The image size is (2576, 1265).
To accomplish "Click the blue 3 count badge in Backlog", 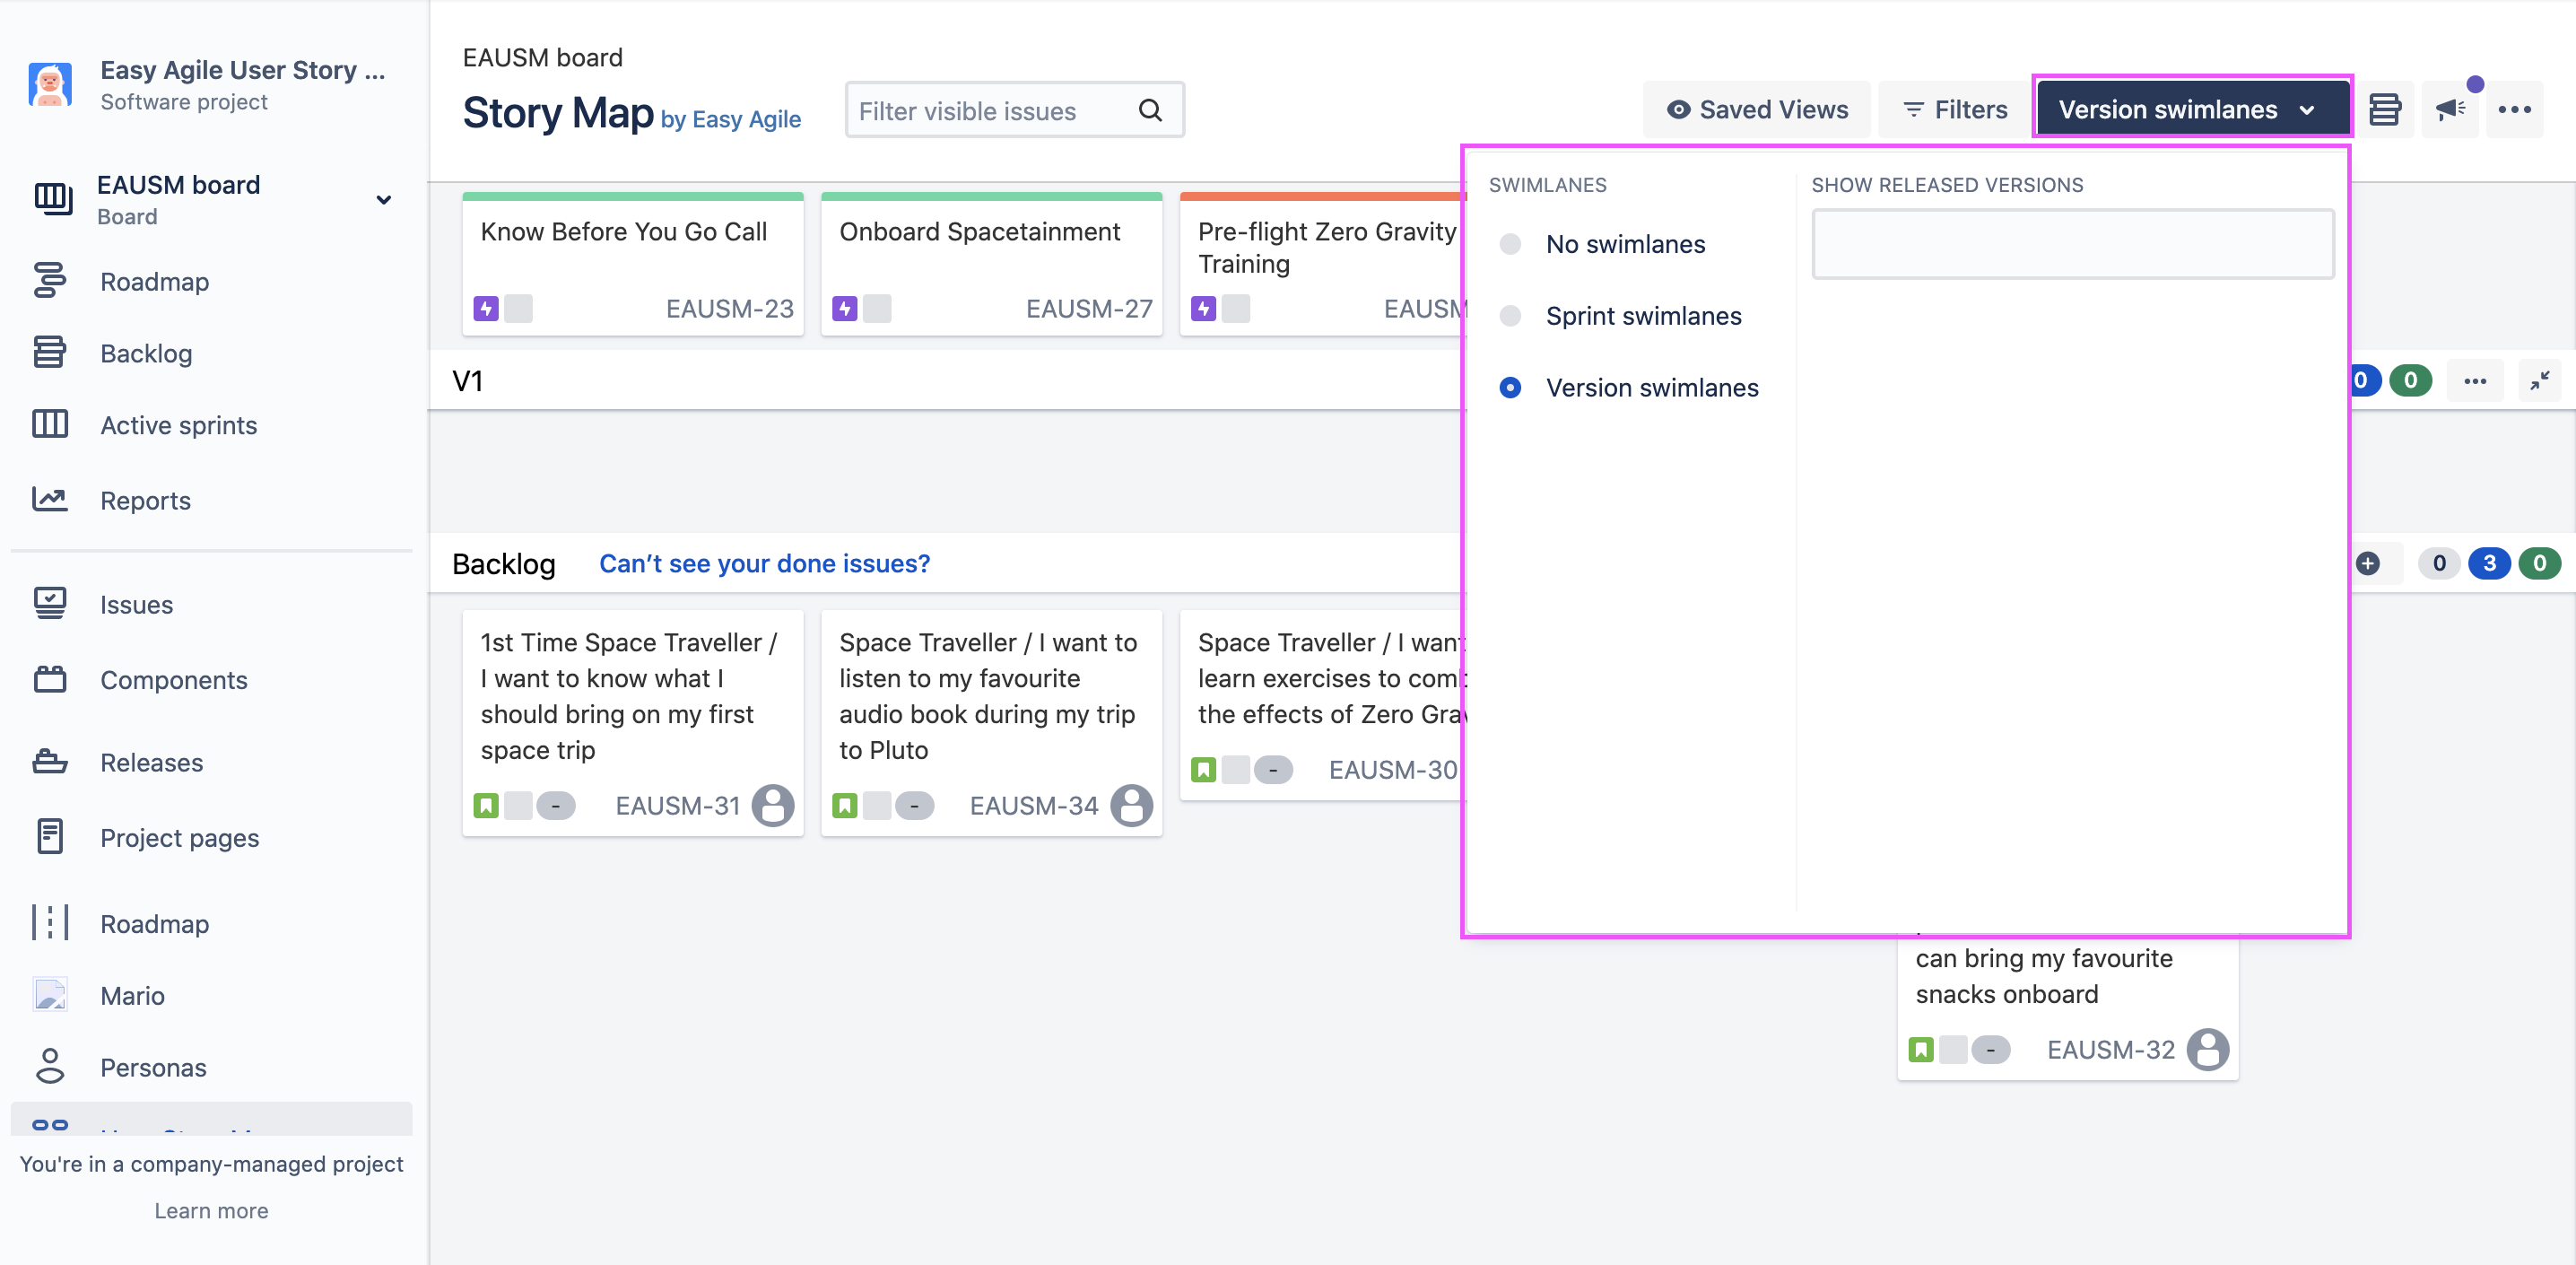I will pos(2489,564).
